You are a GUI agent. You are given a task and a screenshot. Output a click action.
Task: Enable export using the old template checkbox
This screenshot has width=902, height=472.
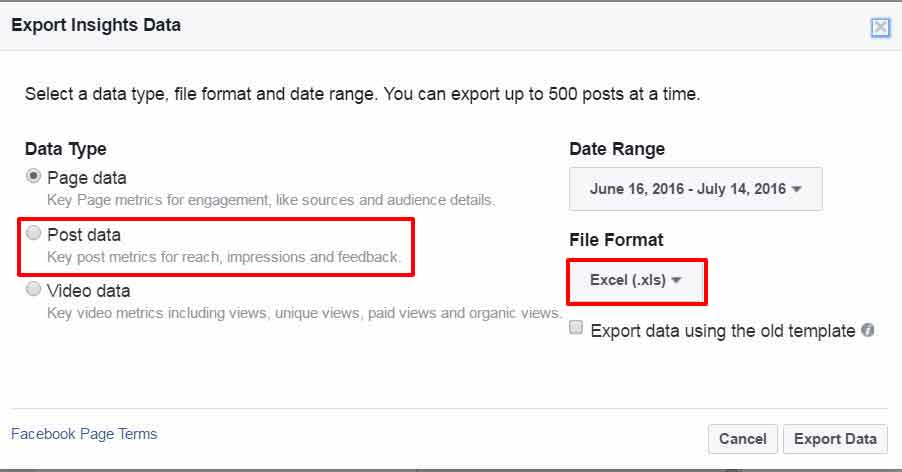(x=577, y=329)
